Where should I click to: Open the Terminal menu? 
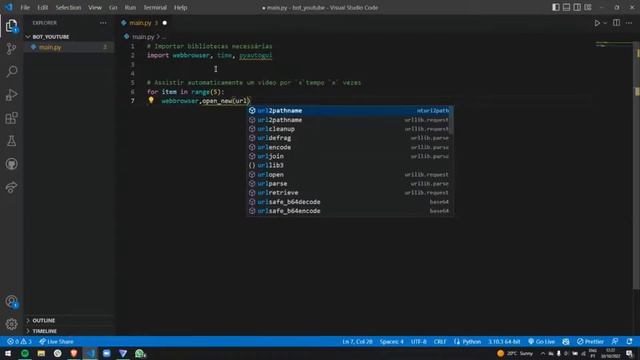(155, 7)
